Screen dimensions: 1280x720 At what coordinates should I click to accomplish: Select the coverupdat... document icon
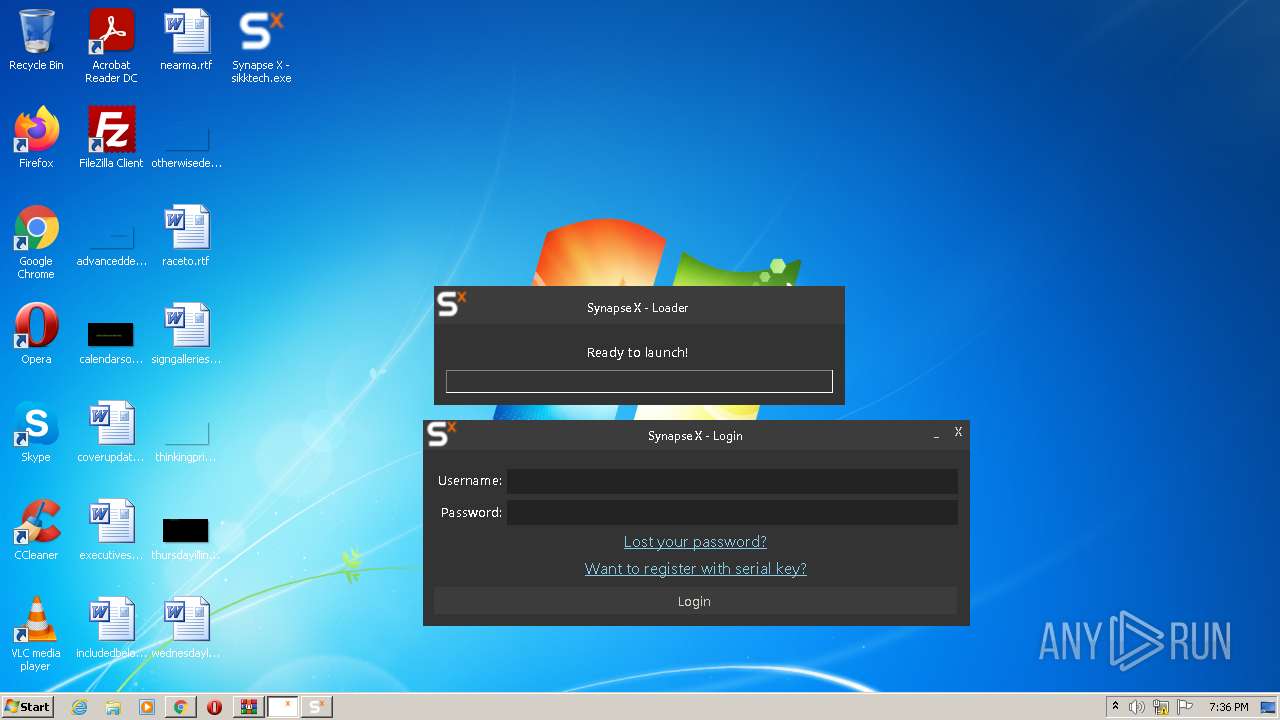111,432
